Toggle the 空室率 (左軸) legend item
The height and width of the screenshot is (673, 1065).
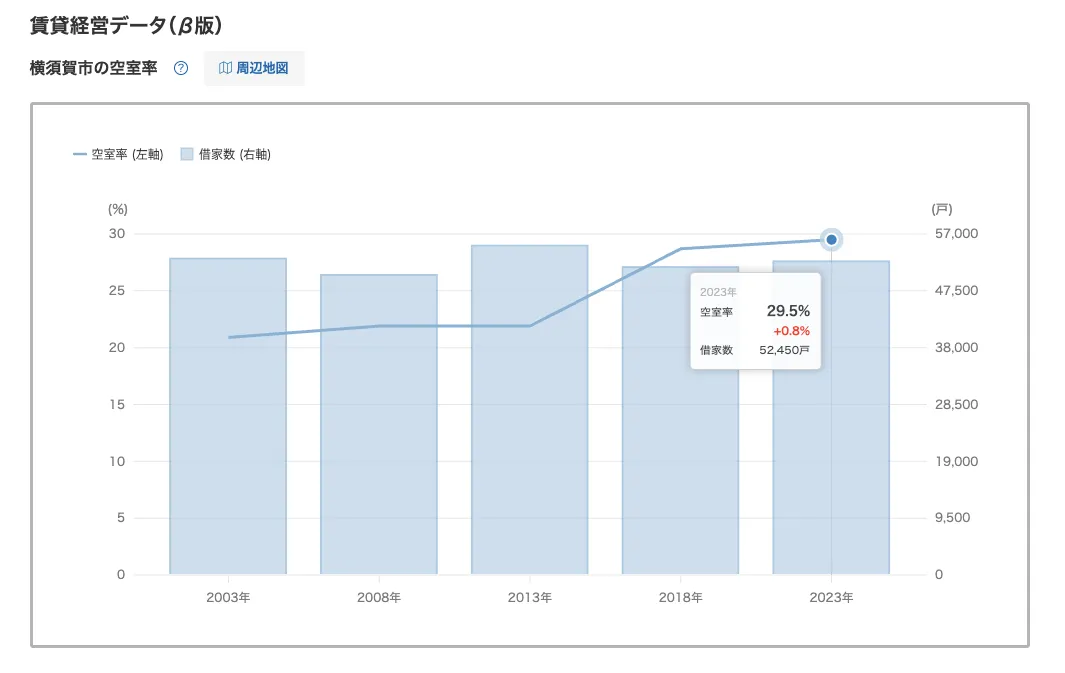pos(118,154)
